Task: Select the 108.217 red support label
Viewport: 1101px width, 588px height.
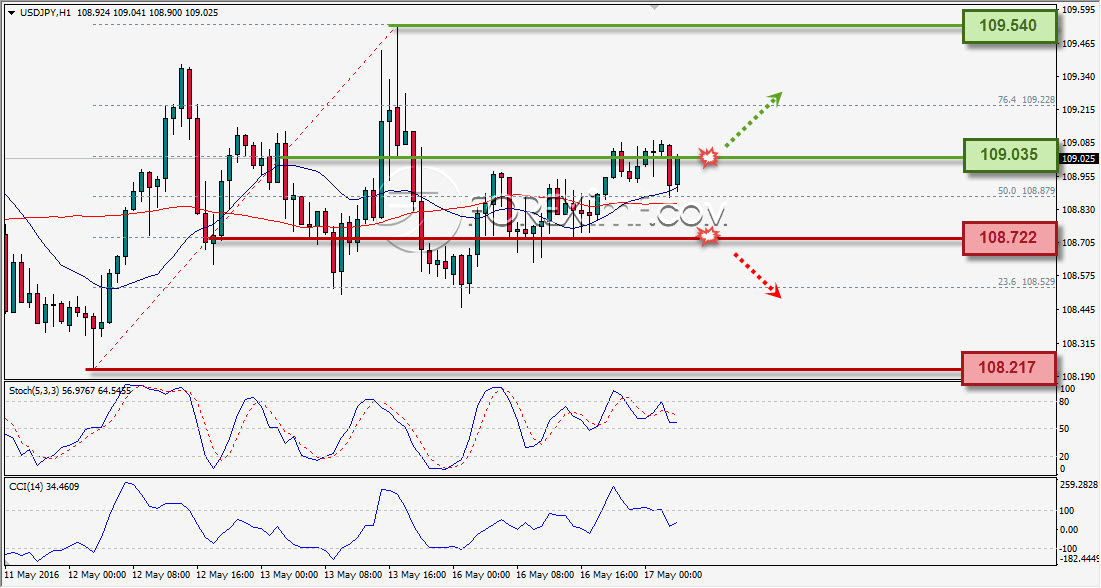Action: click(1007, 367)
